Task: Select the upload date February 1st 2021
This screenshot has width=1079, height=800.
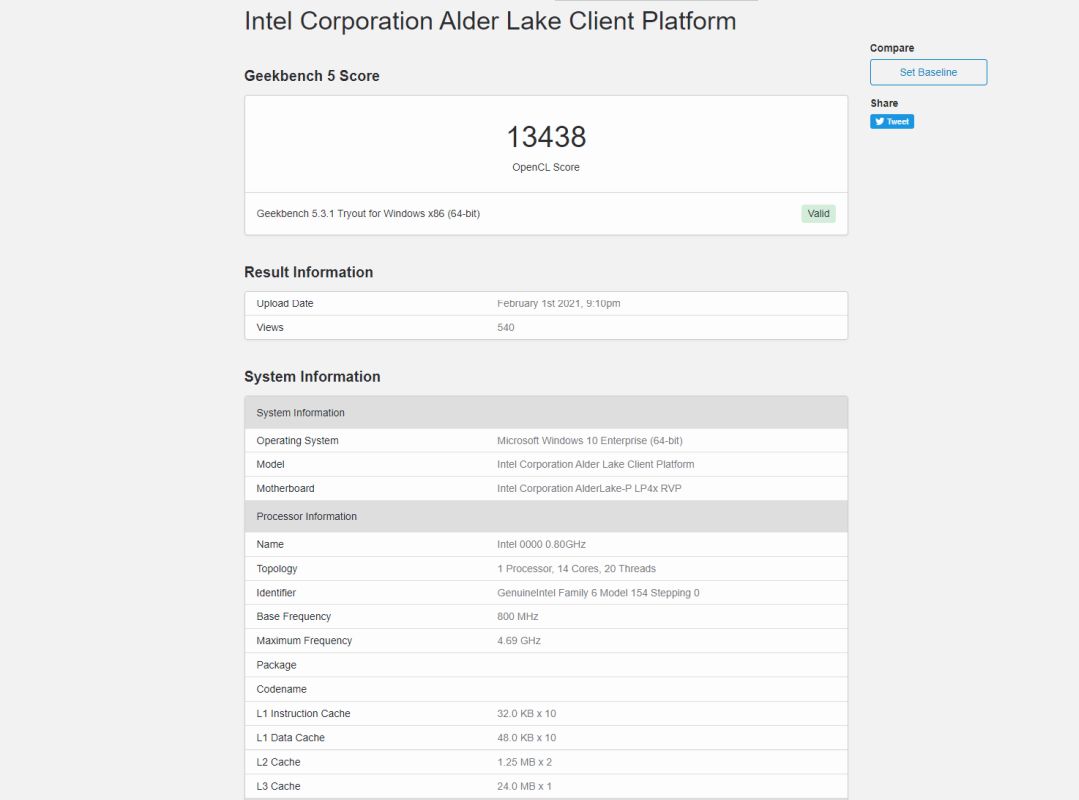Action: [x=559, y=303]
